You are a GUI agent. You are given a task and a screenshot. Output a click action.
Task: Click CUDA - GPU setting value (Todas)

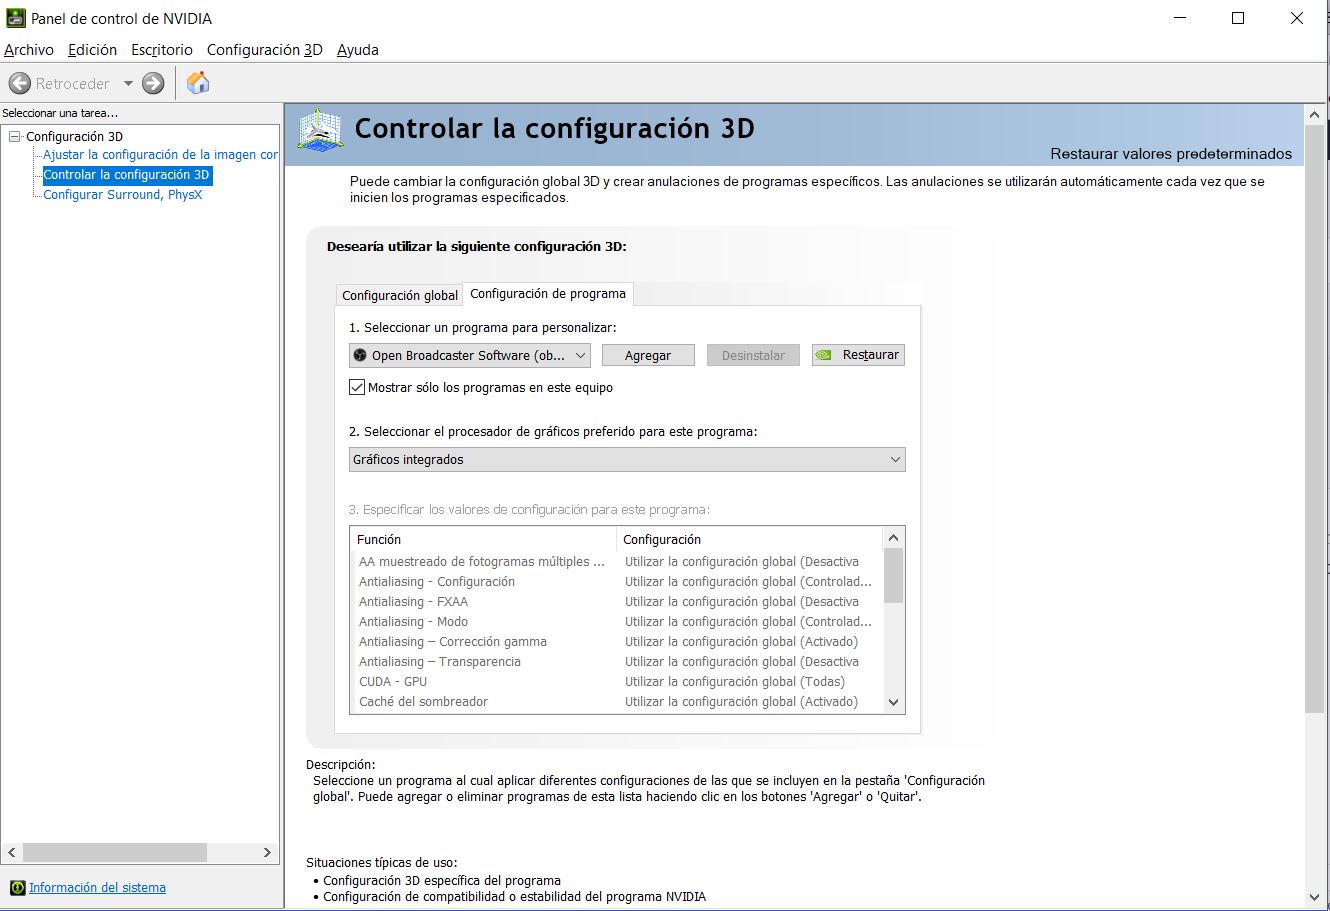735,682
